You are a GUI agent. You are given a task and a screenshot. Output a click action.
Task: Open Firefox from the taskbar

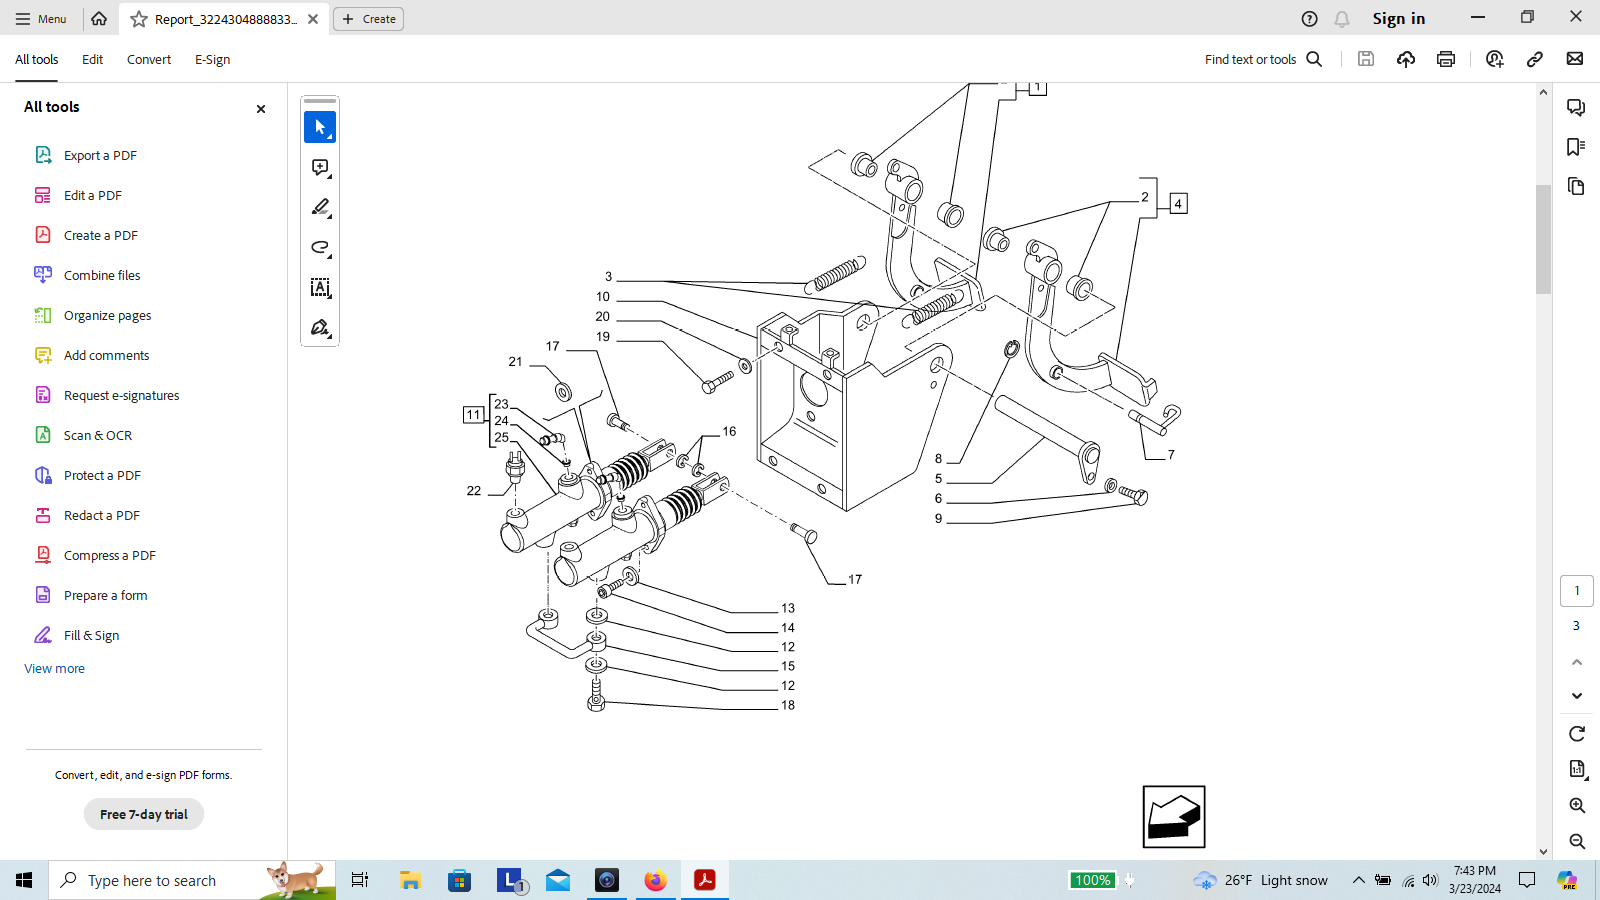tap(655, 880)
